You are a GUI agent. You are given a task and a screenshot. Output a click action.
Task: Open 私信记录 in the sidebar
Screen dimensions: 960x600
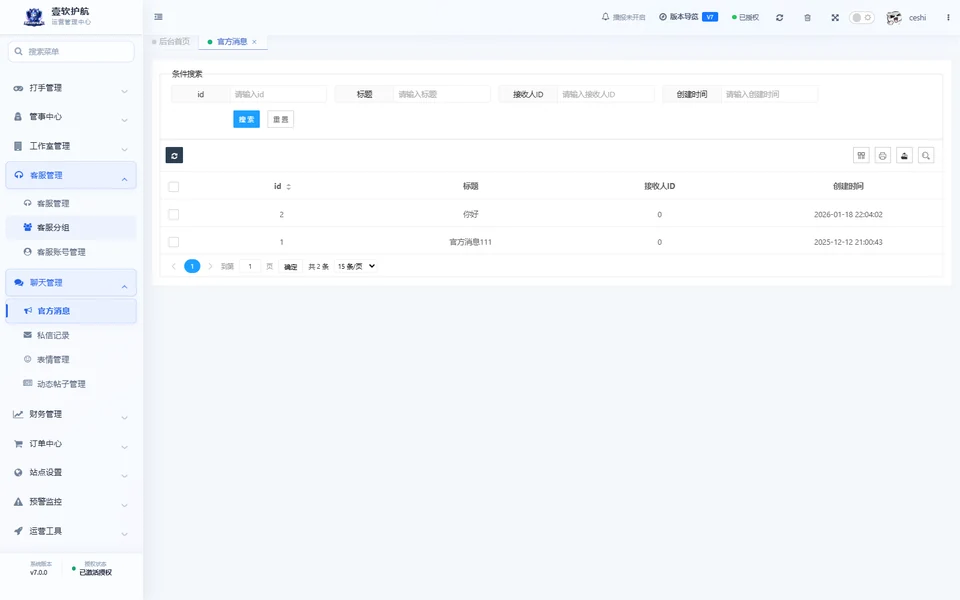coord(71,336)
